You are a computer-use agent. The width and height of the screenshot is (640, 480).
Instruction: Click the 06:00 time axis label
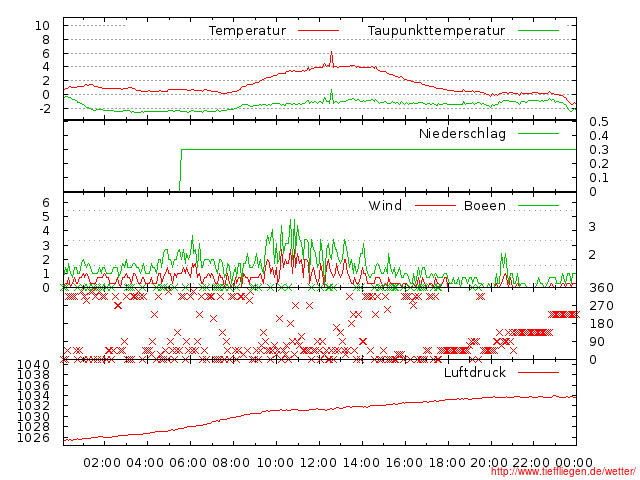click(x=188, y=463)
